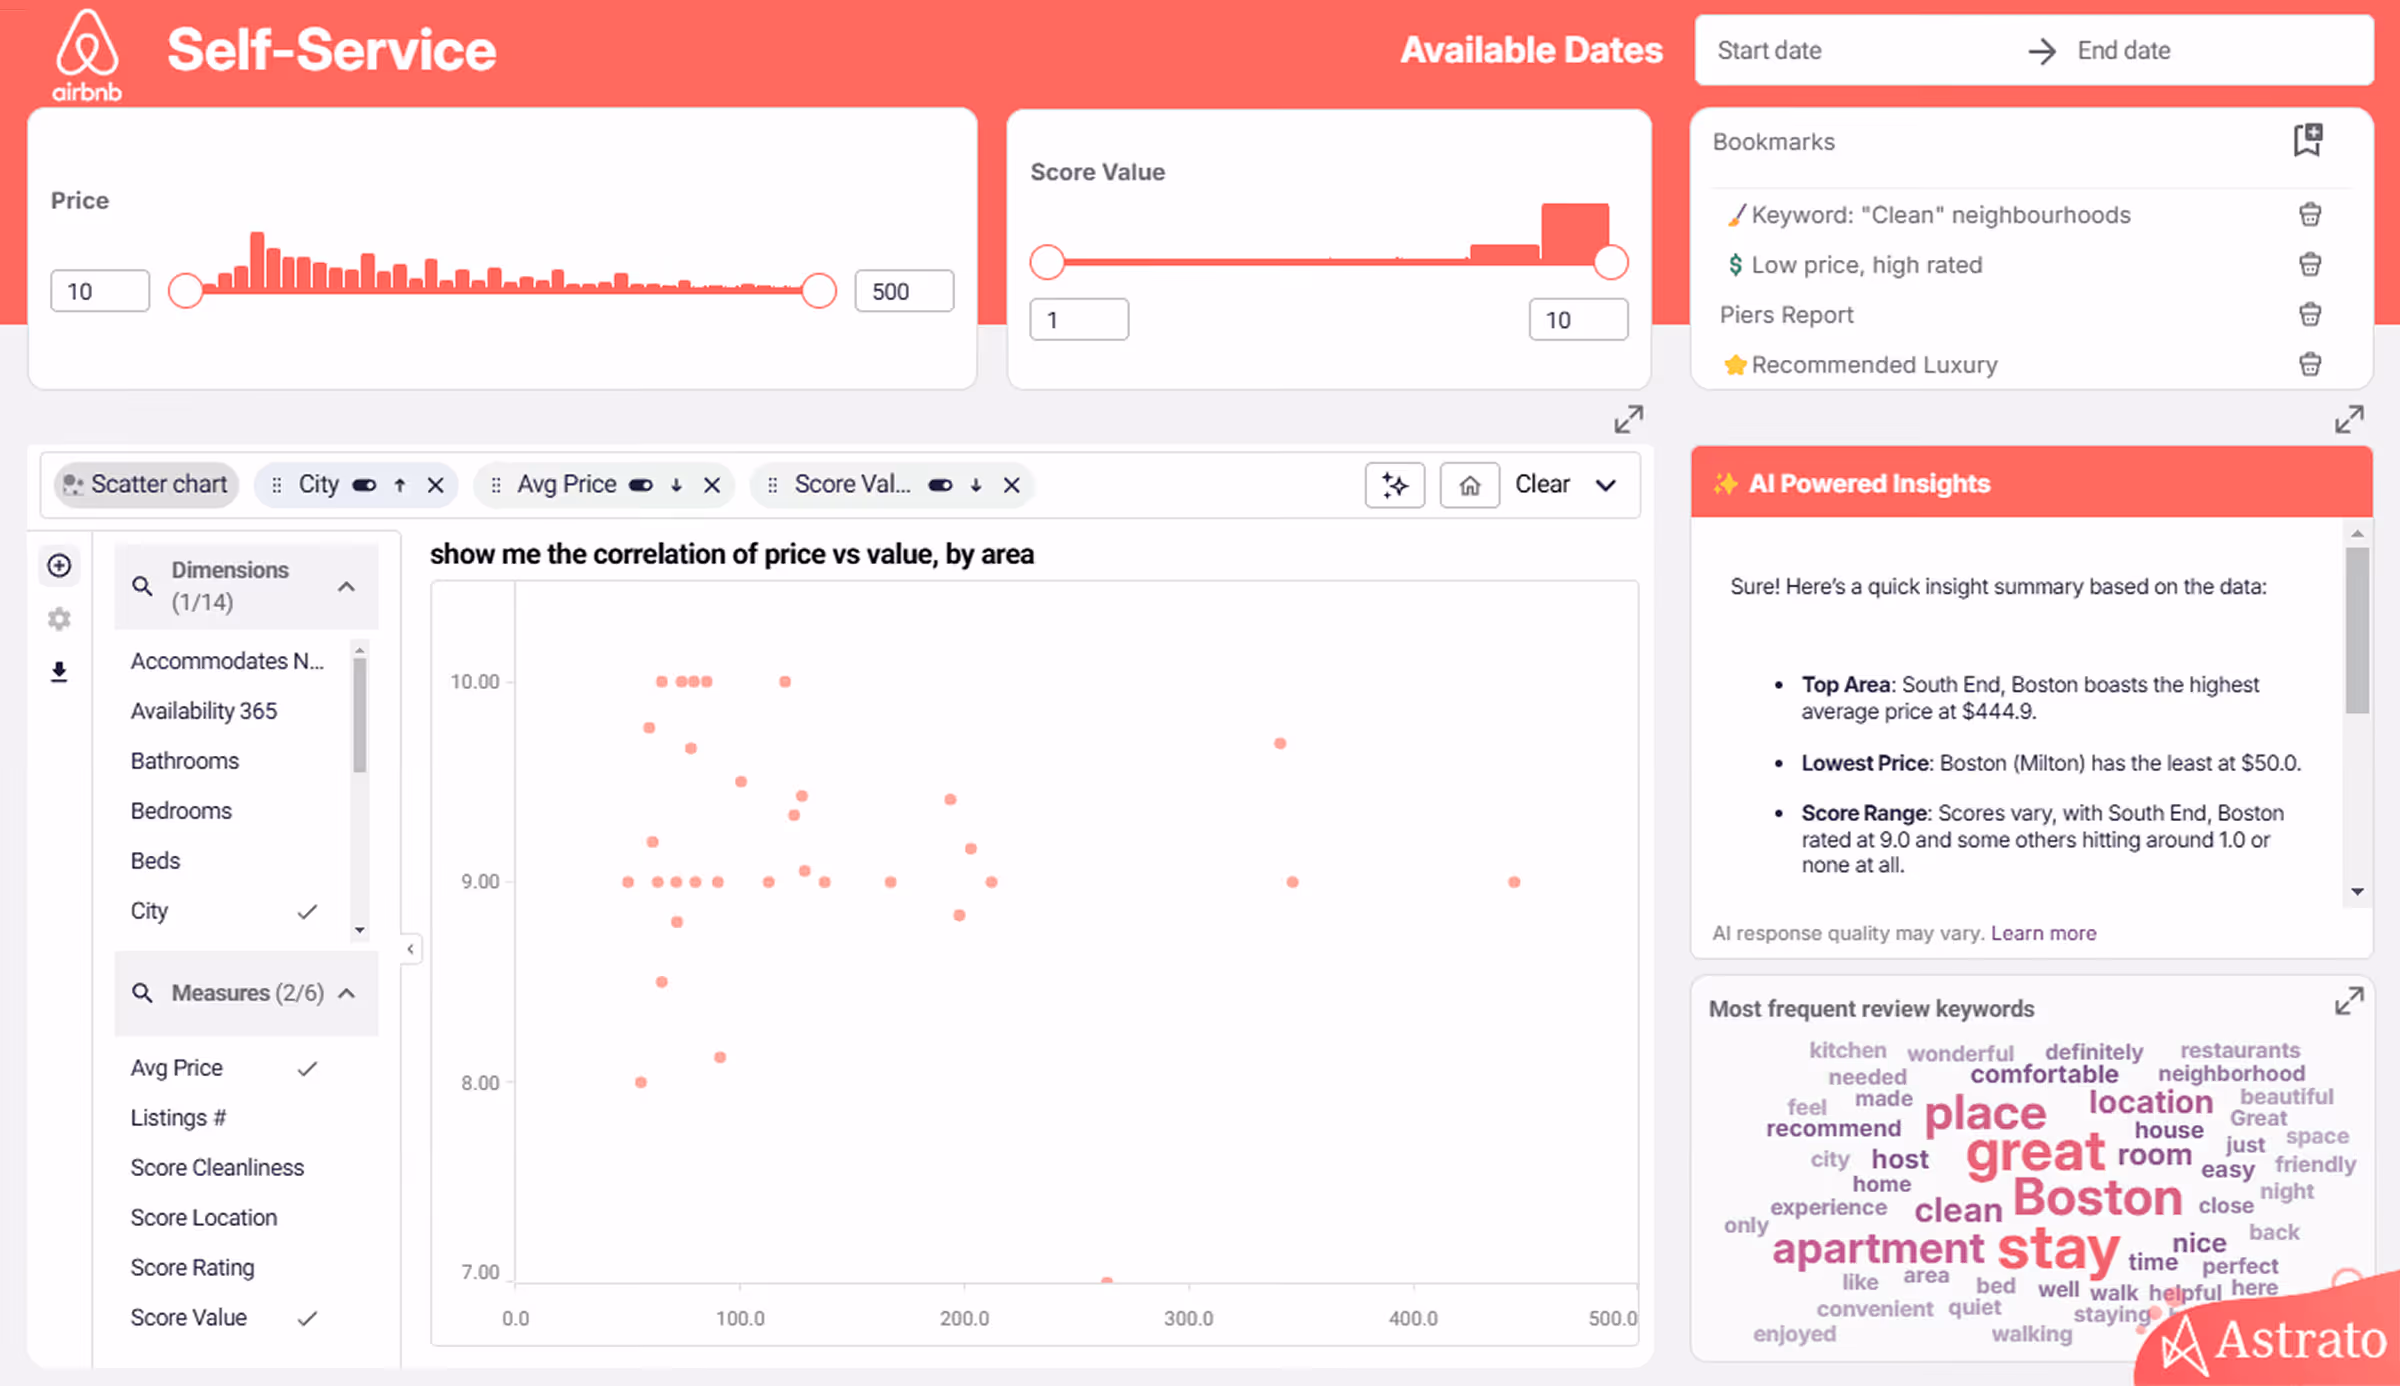
Task: Click the home reset icon
Action: [1469, 485]
